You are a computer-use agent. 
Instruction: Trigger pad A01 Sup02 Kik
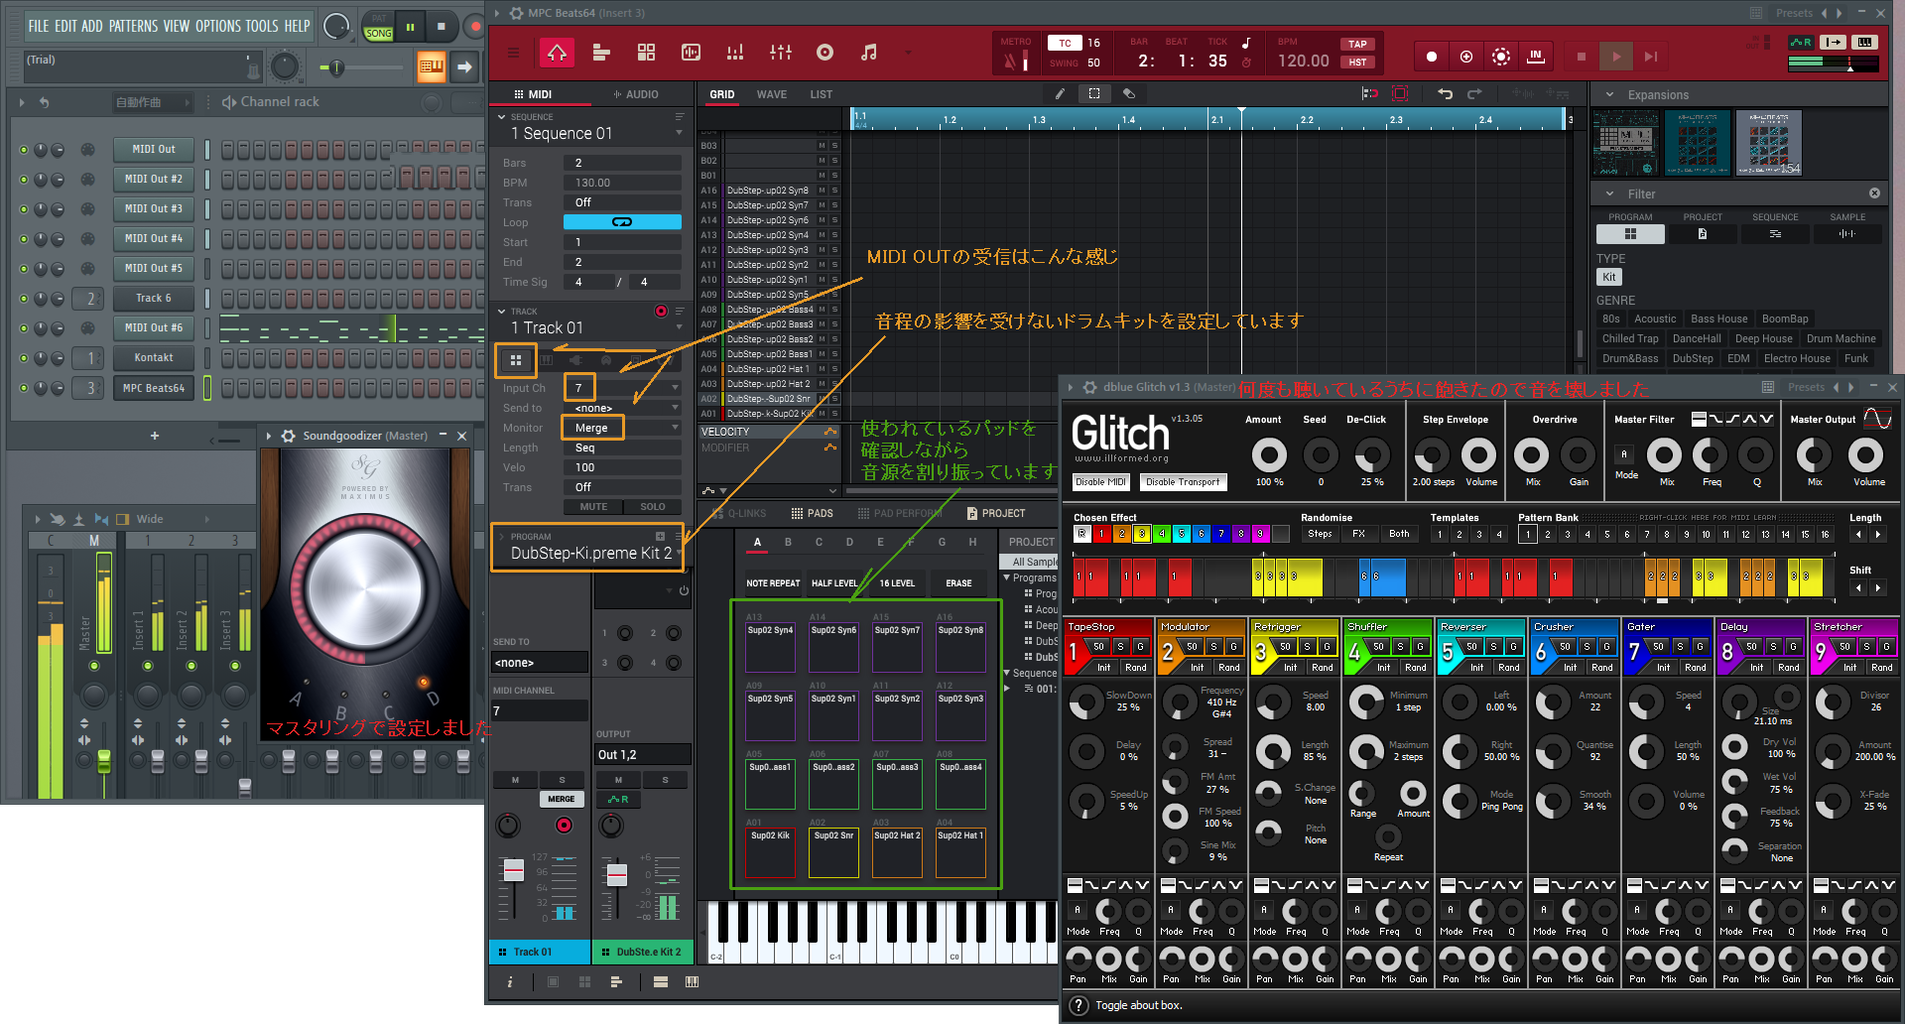769,853
